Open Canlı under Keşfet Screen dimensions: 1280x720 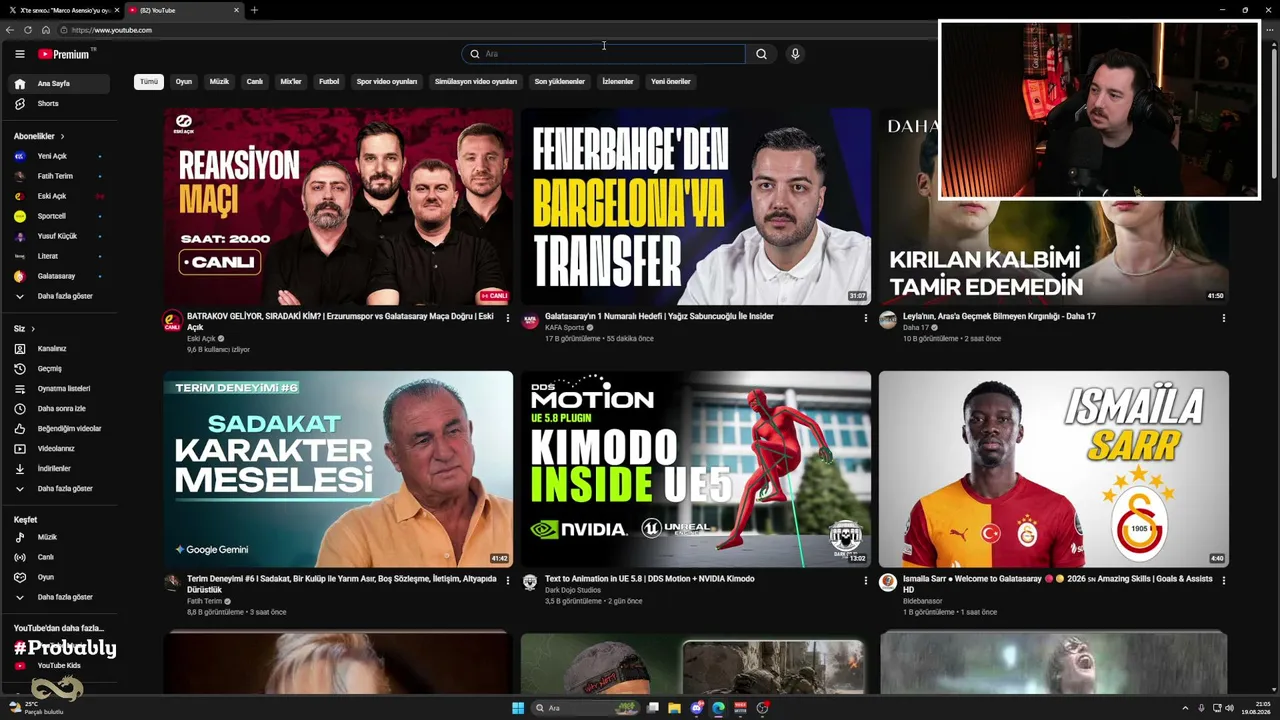coord(60,557)
